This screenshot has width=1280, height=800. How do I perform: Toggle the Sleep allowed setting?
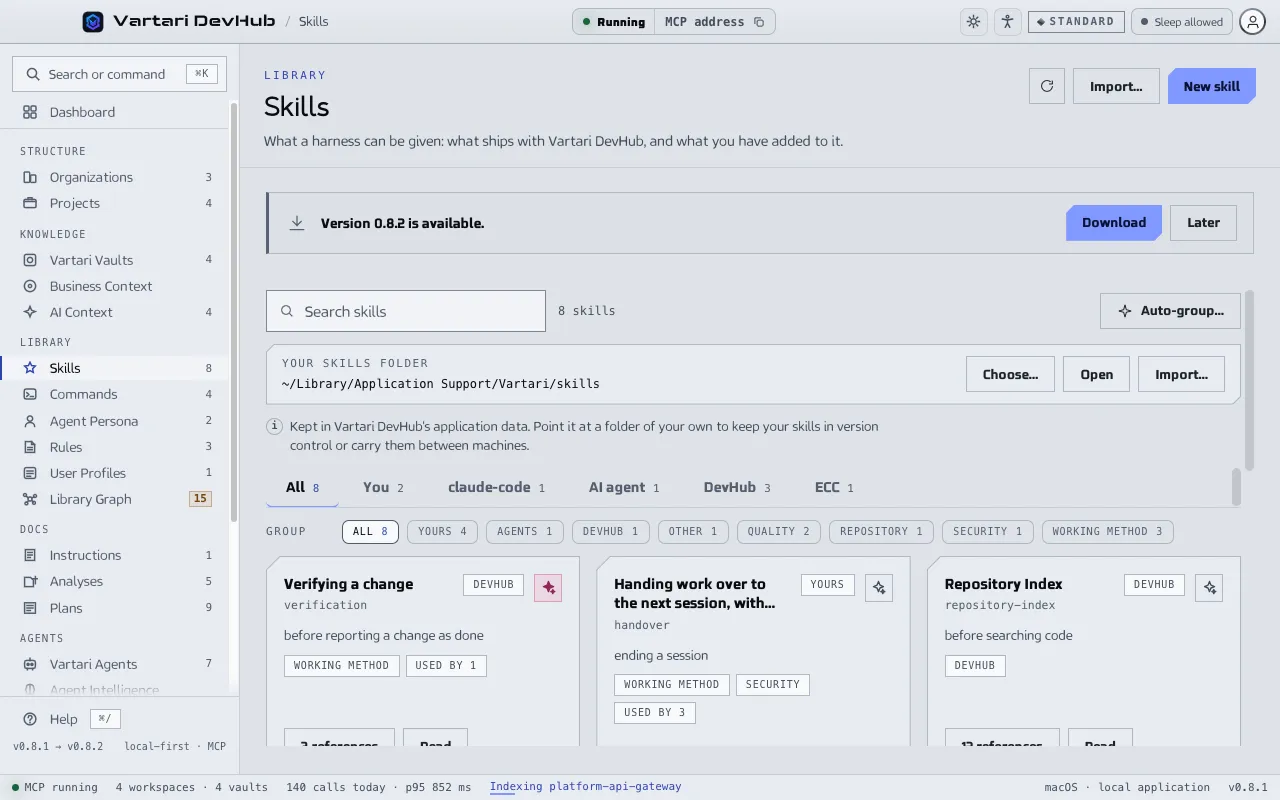[1181, 21]
